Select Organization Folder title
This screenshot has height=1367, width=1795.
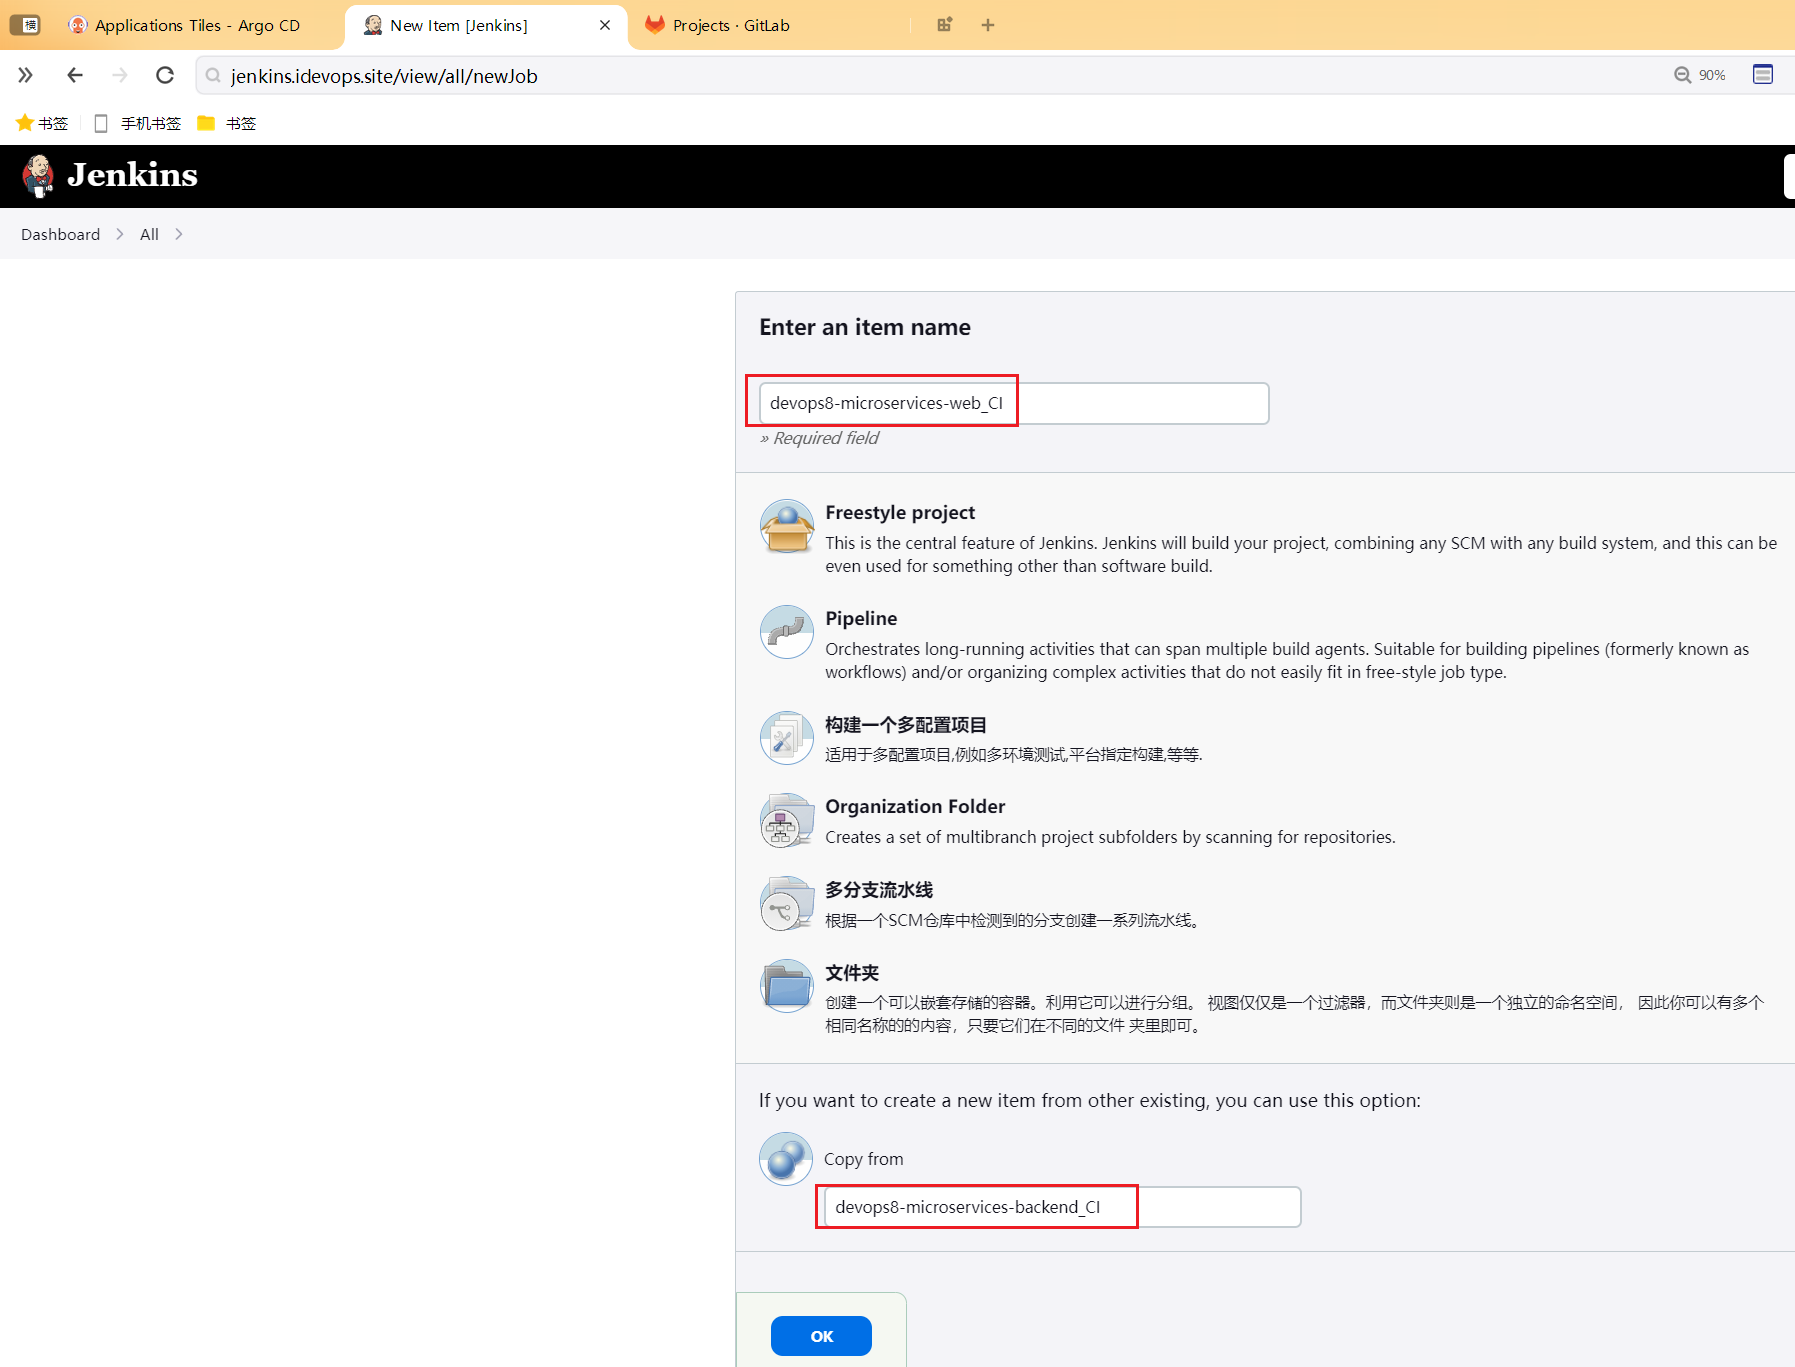tap(915, 806)
